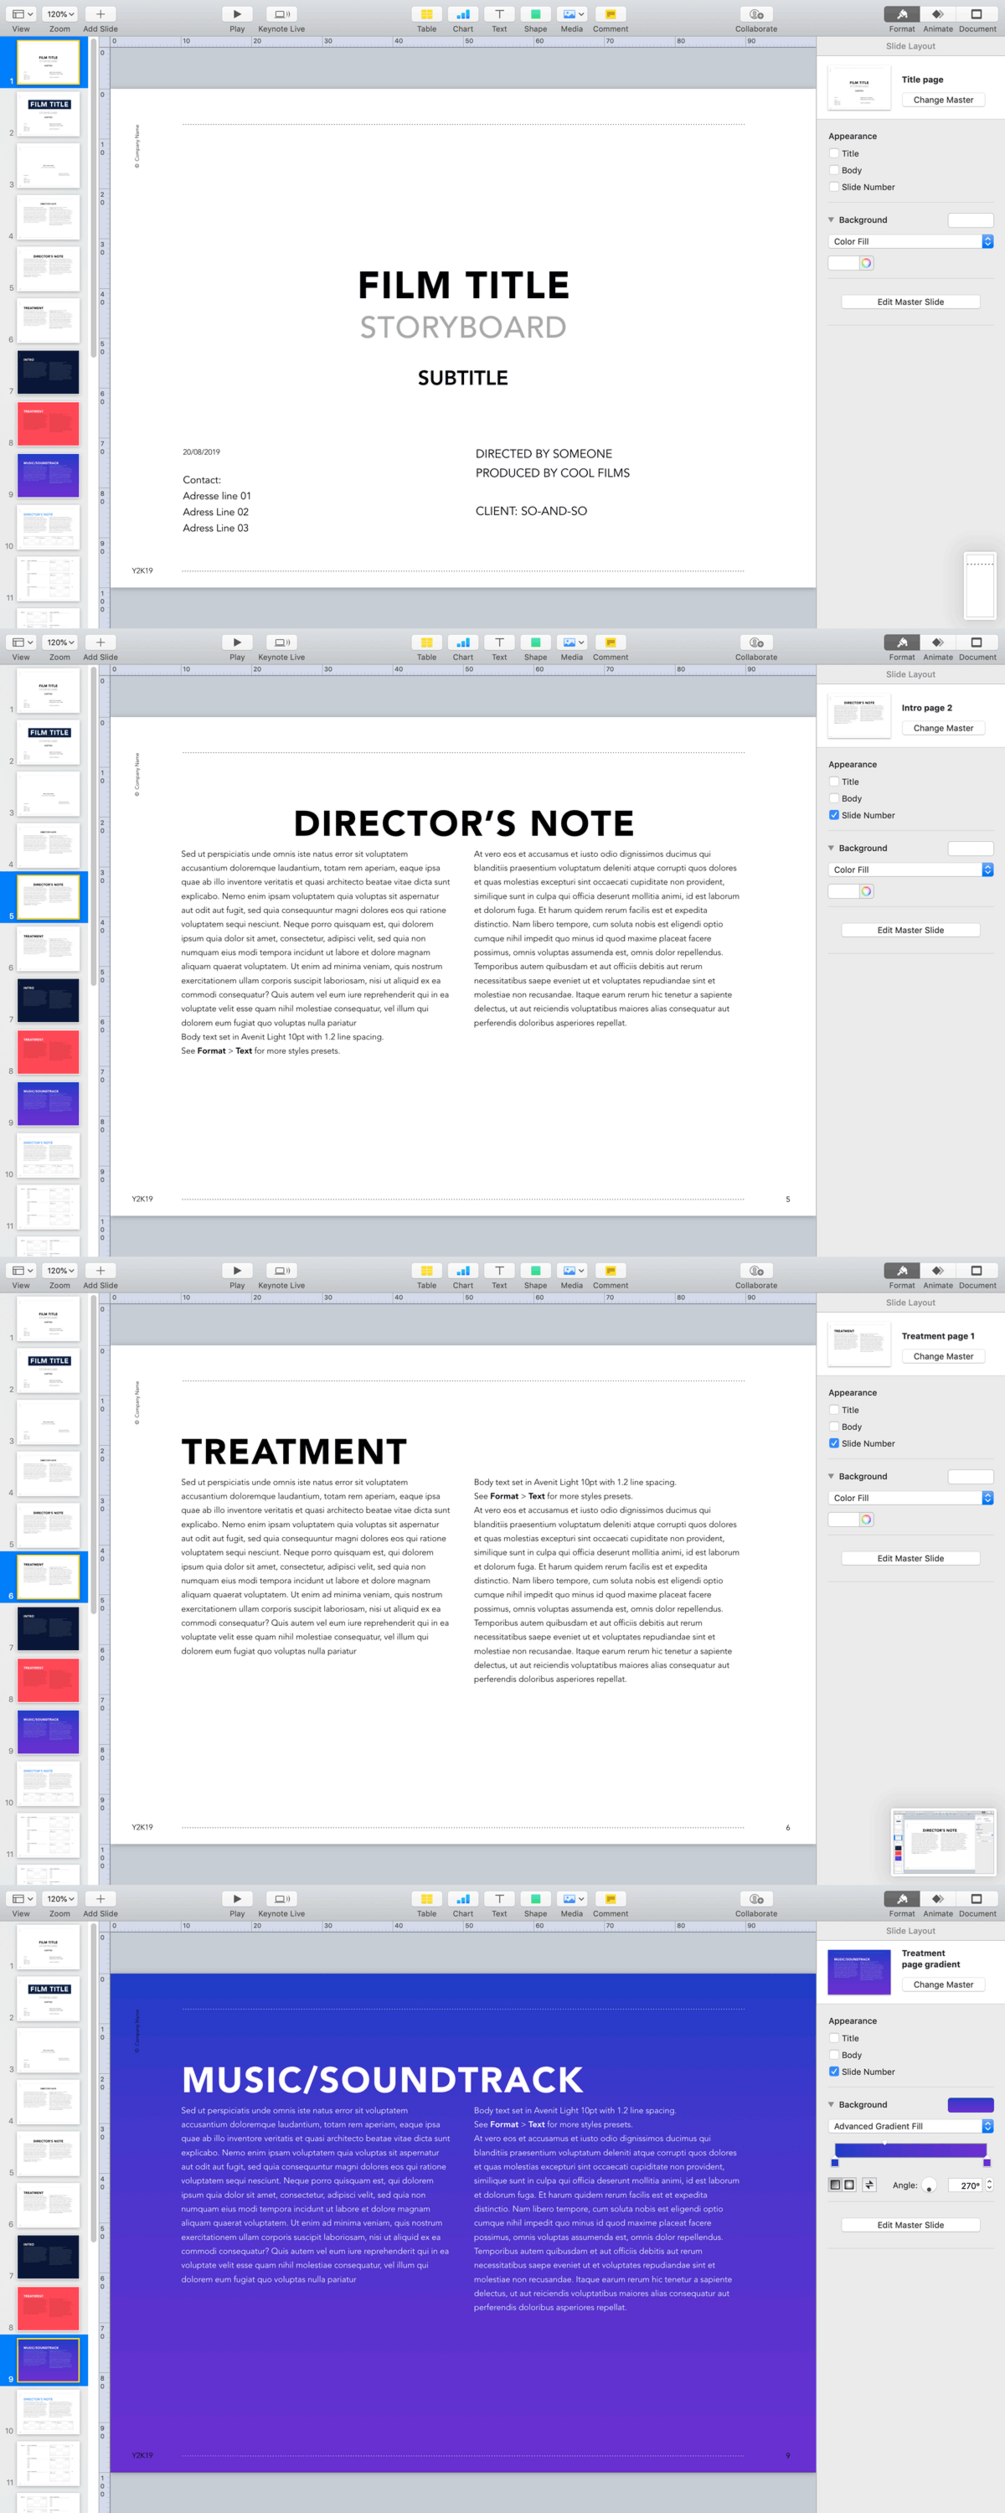Viewport: 1005px width, 2513px height.
Task: Switch to the Animate tab in the Intro page 2 window
Action: coord(938,643)
